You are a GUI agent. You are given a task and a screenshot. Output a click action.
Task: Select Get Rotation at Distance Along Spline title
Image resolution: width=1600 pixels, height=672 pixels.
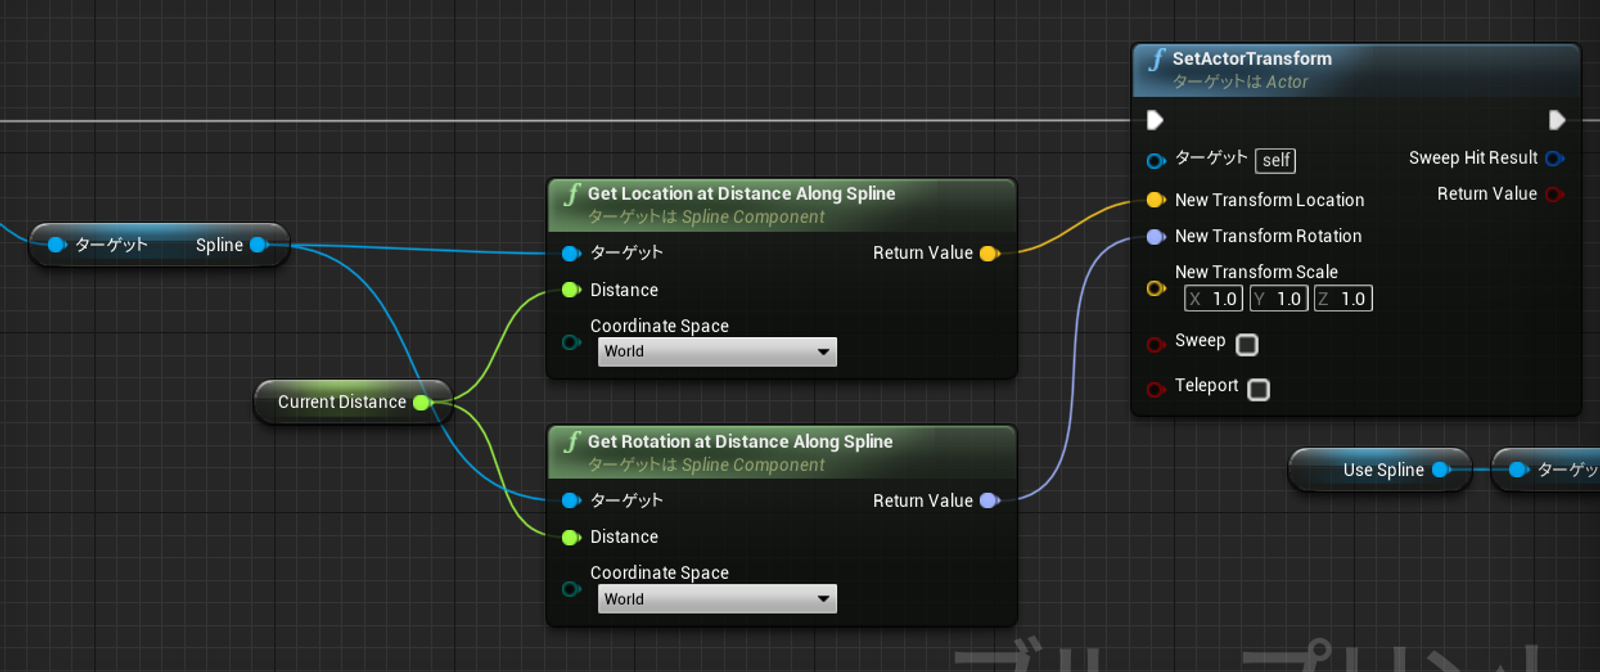click(740, 441)
